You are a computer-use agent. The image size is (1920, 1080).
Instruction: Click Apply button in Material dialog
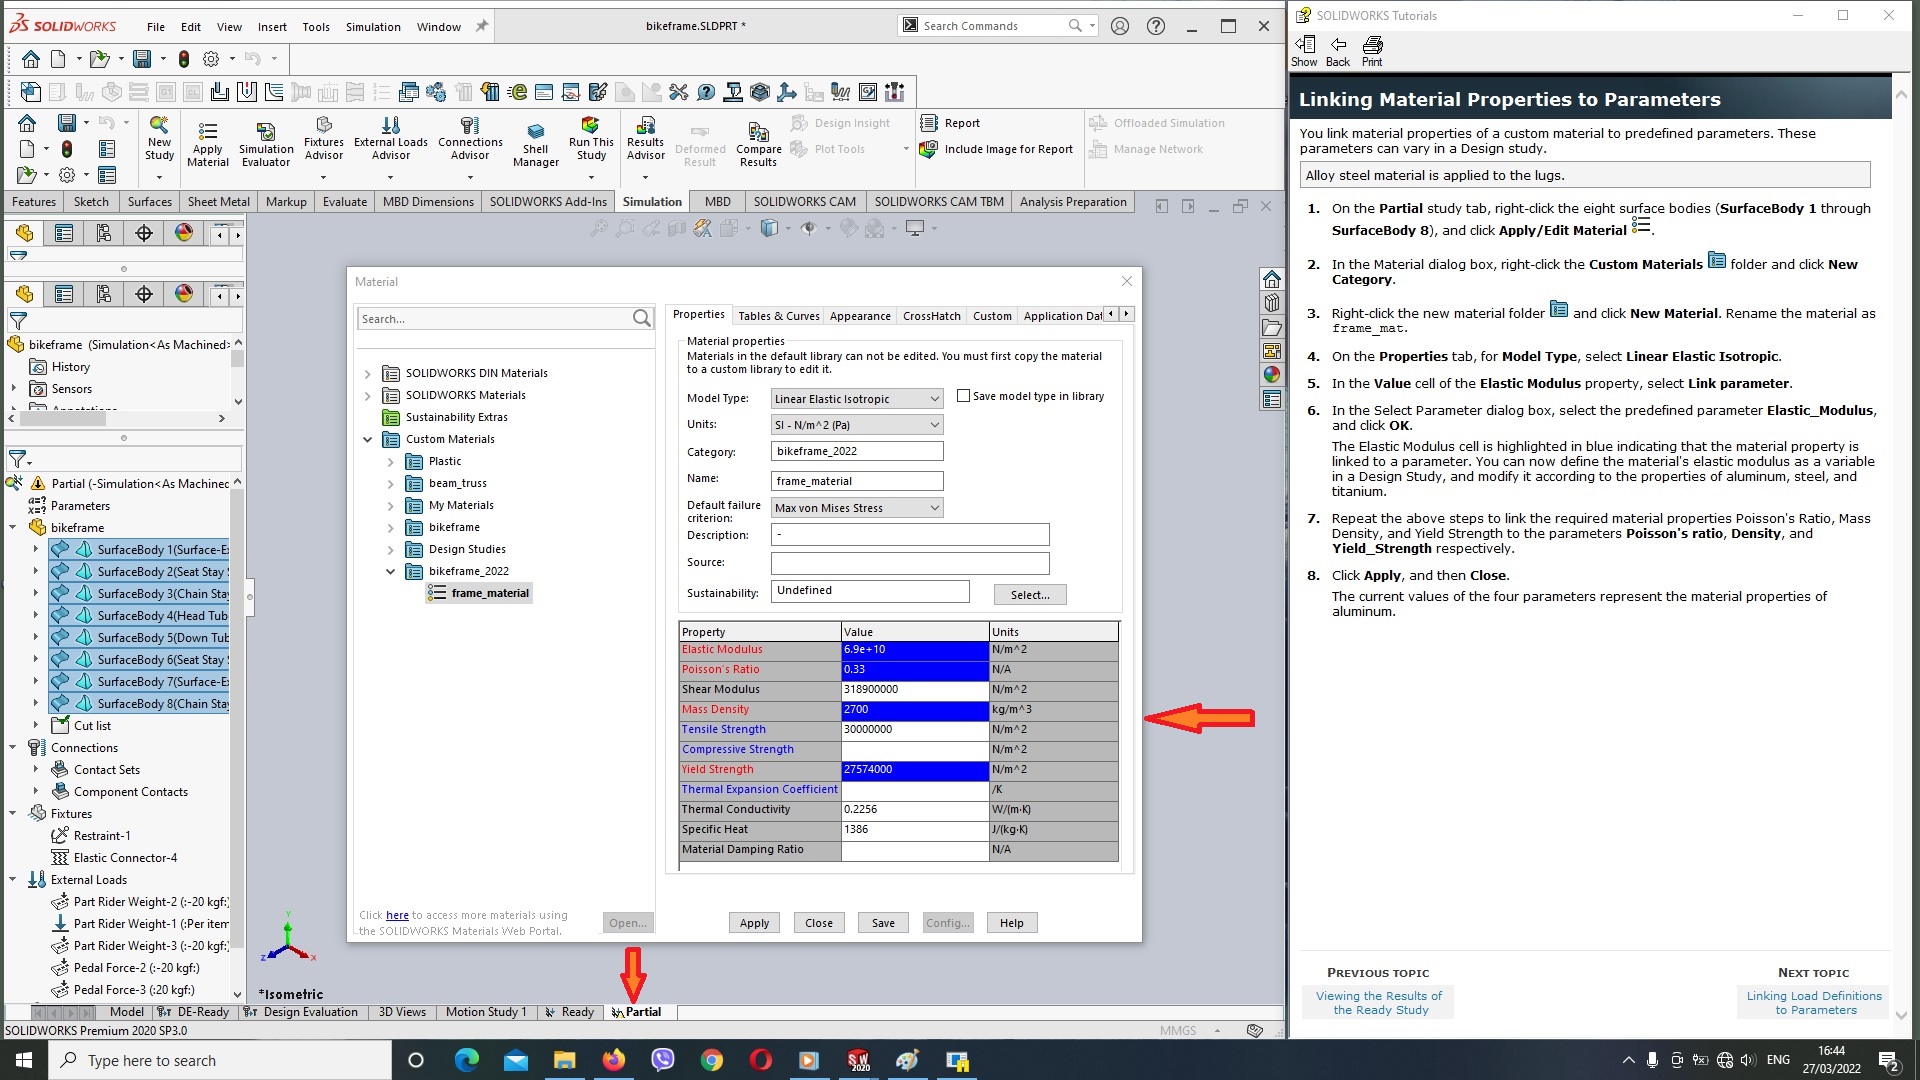(x=754, y=923)
